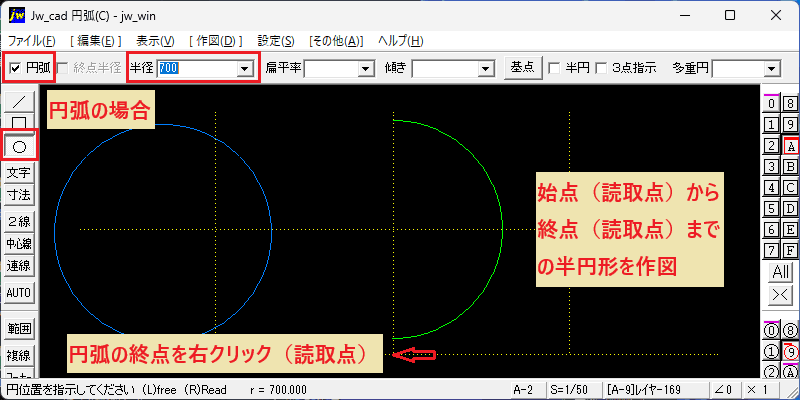The image size is (800, 400).
Task: Select the rectangle drawing tool
Action: pyautogui.click(x=19, y=122)
